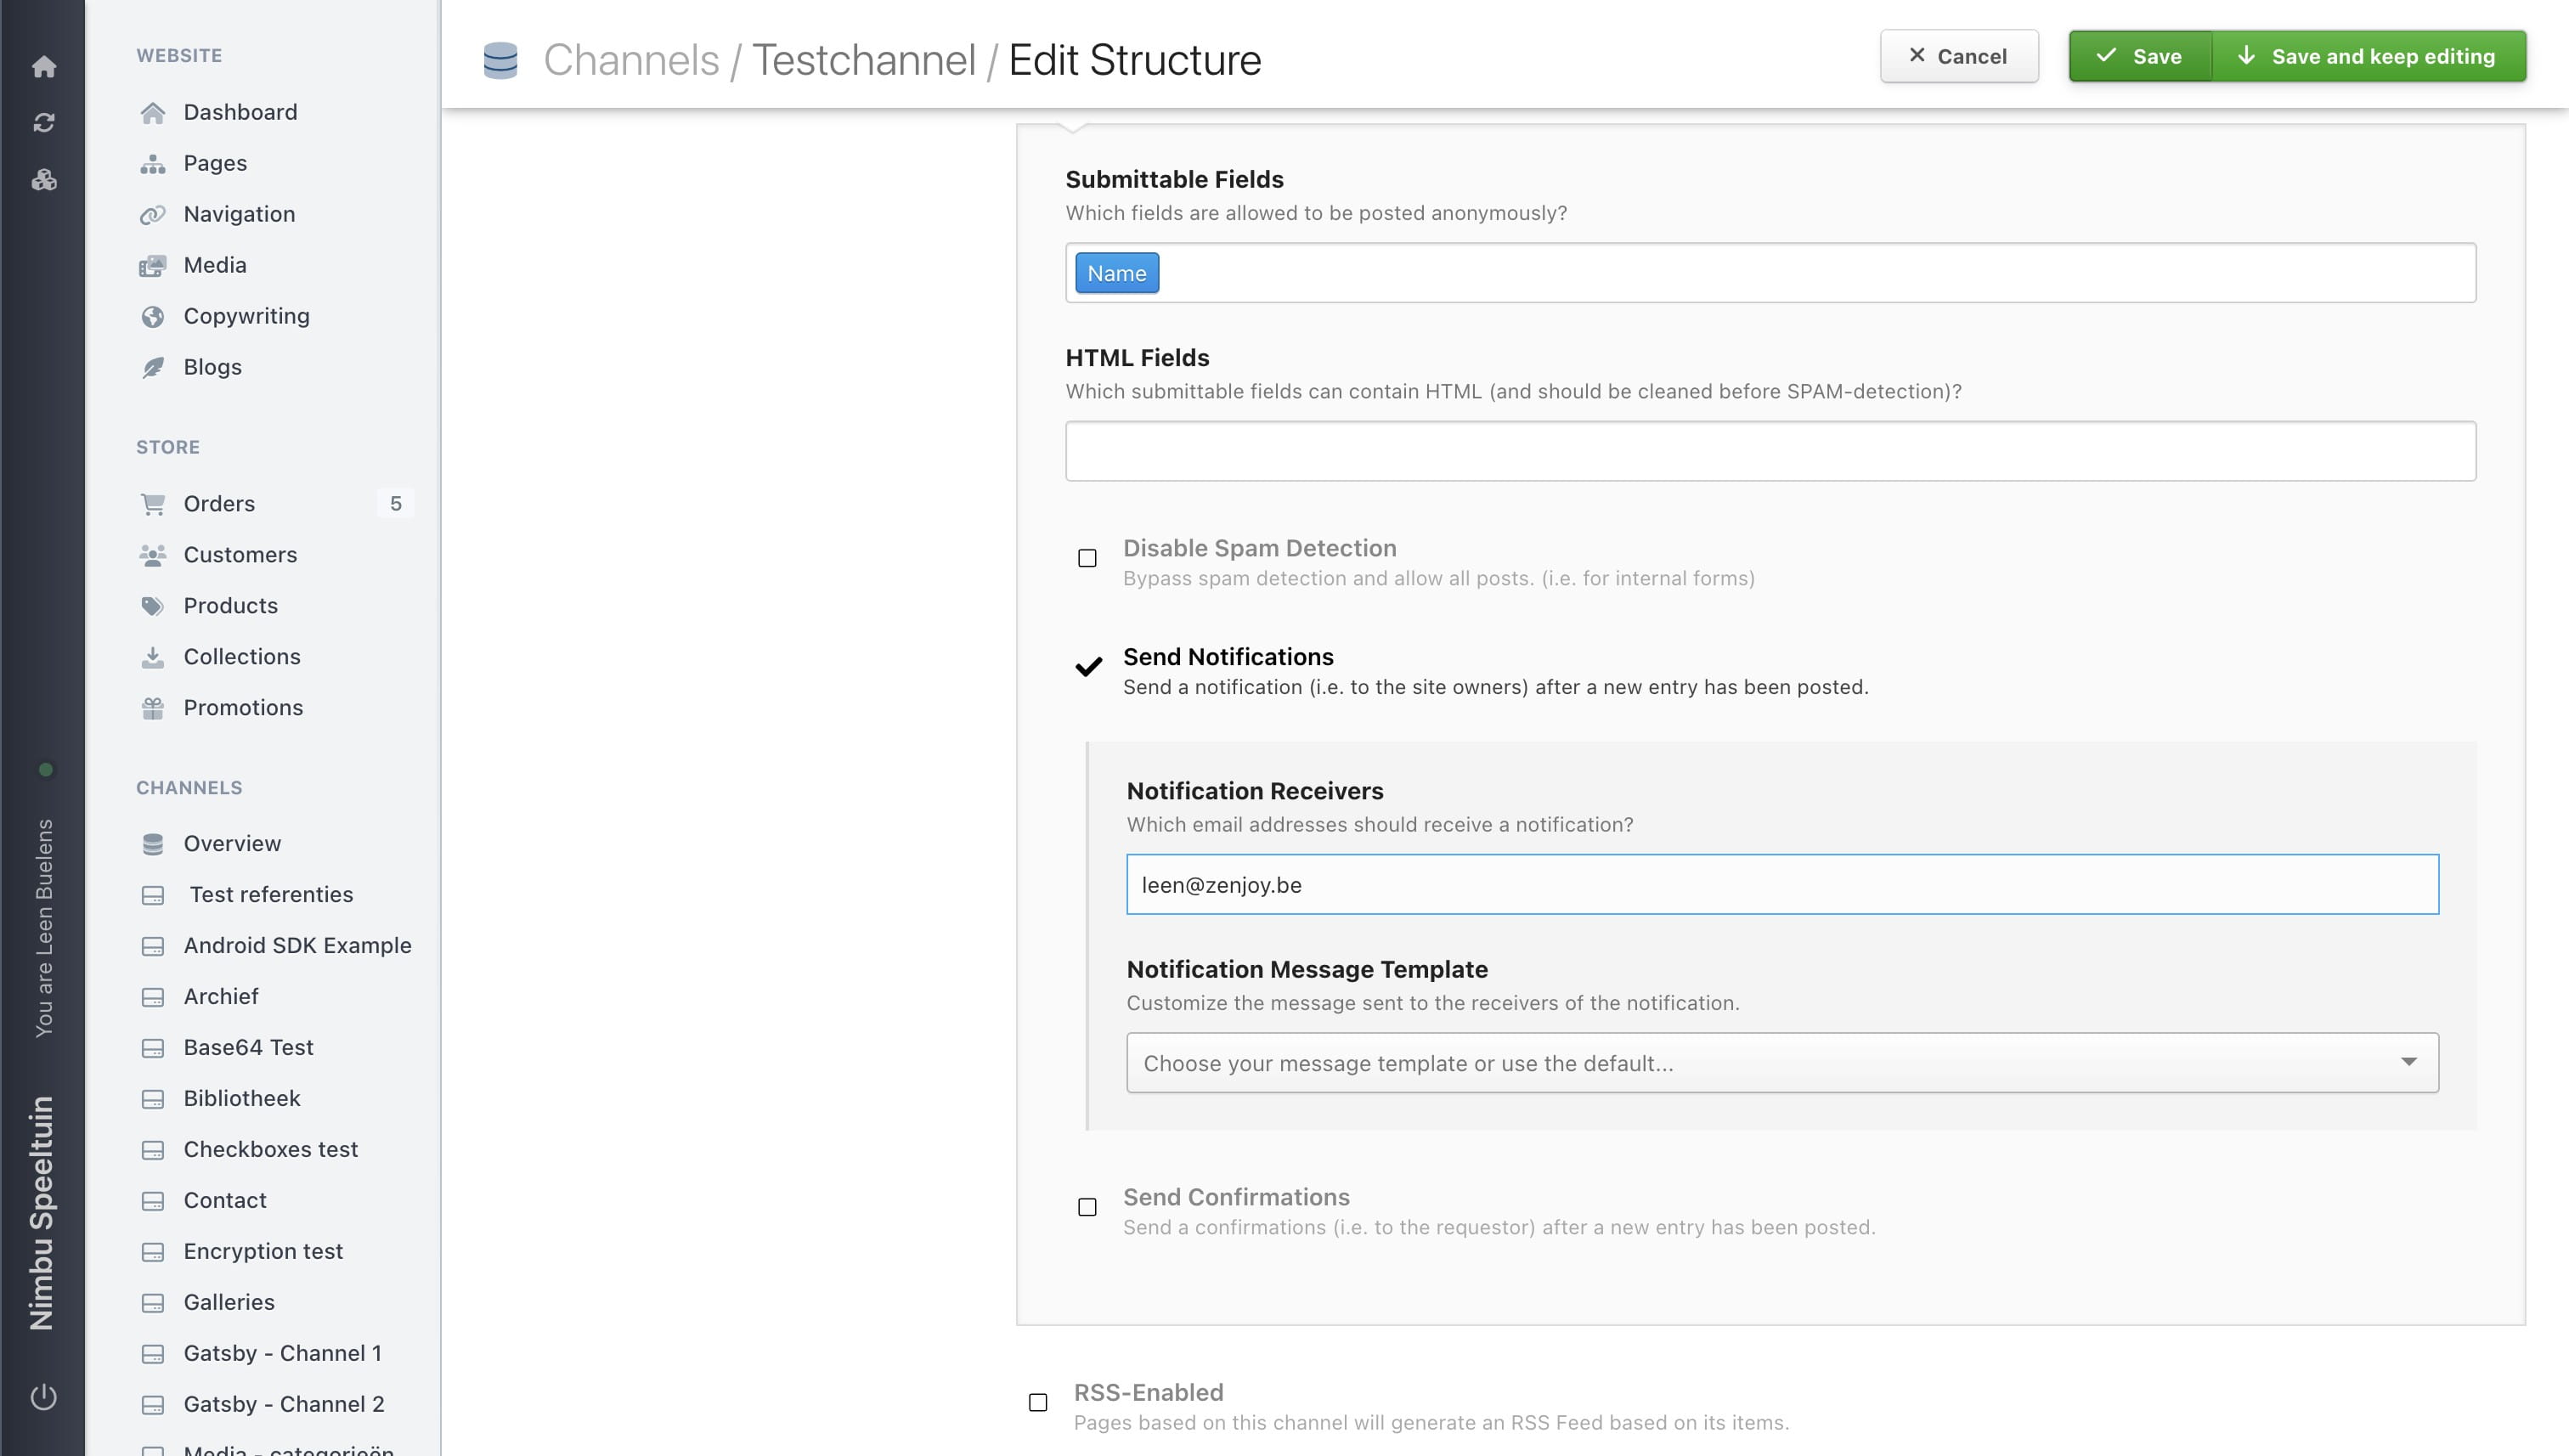Check the RSS-Enabled option
Image resolution: width=2569 pixels, height=1456 pixels.
coord(1037,1402)
